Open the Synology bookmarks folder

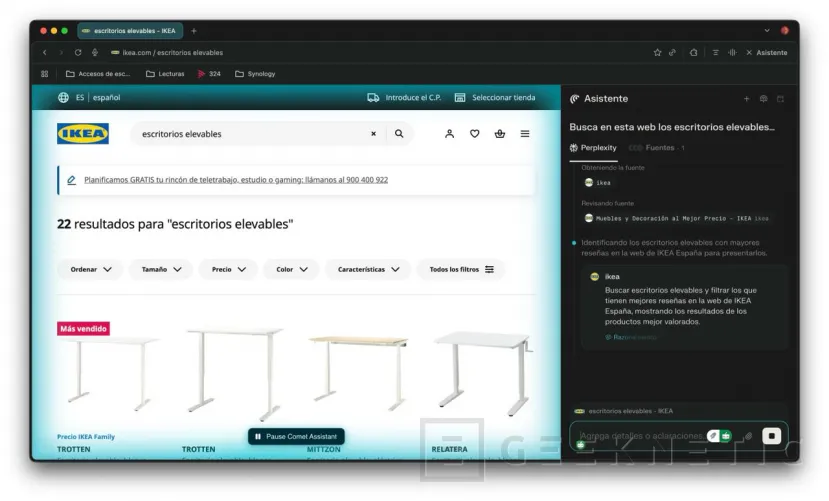pyautogui.click(x=255, y=74)
